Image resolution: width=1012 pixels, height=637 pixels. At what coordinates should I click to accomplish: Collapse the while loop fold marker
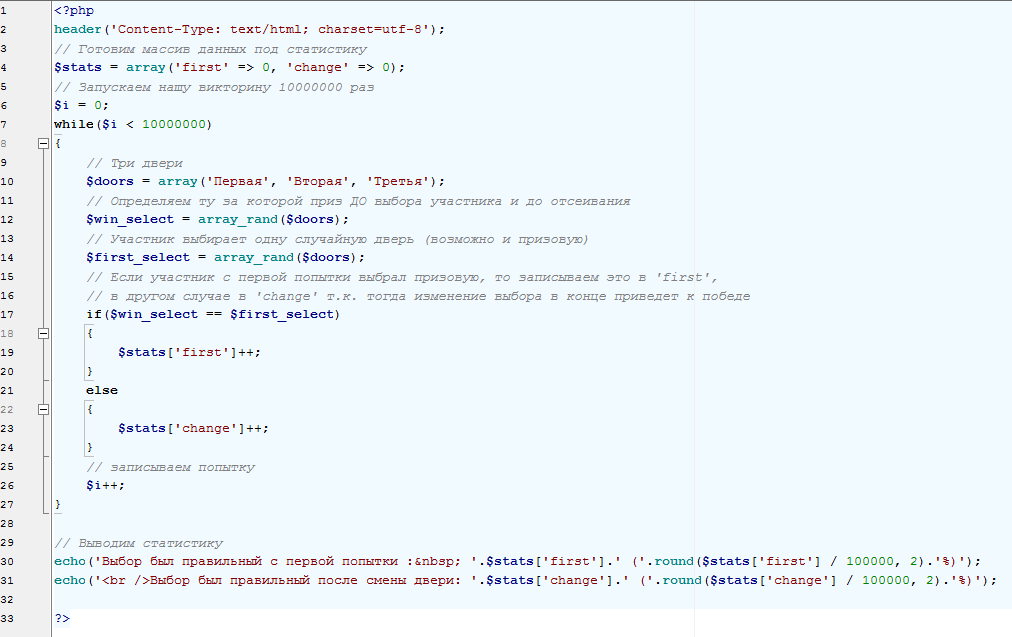point(43,143)
